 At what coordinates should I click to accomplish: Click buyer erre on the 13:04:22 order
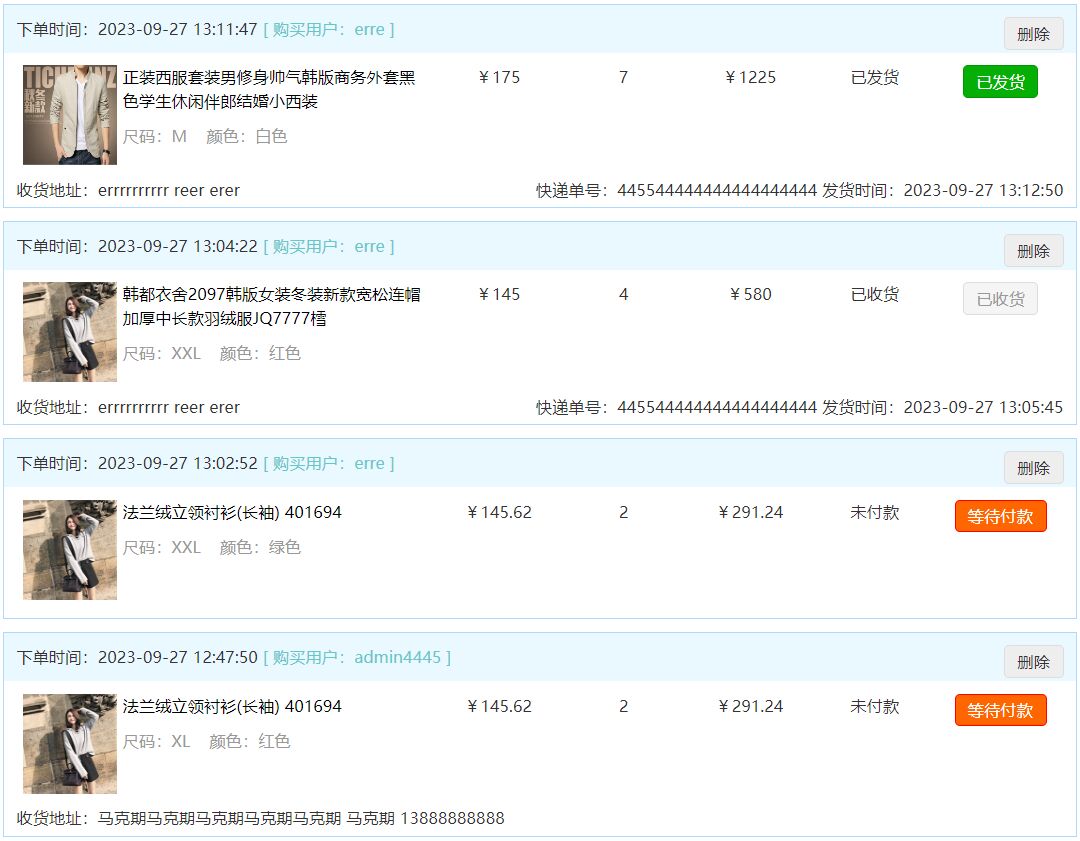[x=369, y=246]
